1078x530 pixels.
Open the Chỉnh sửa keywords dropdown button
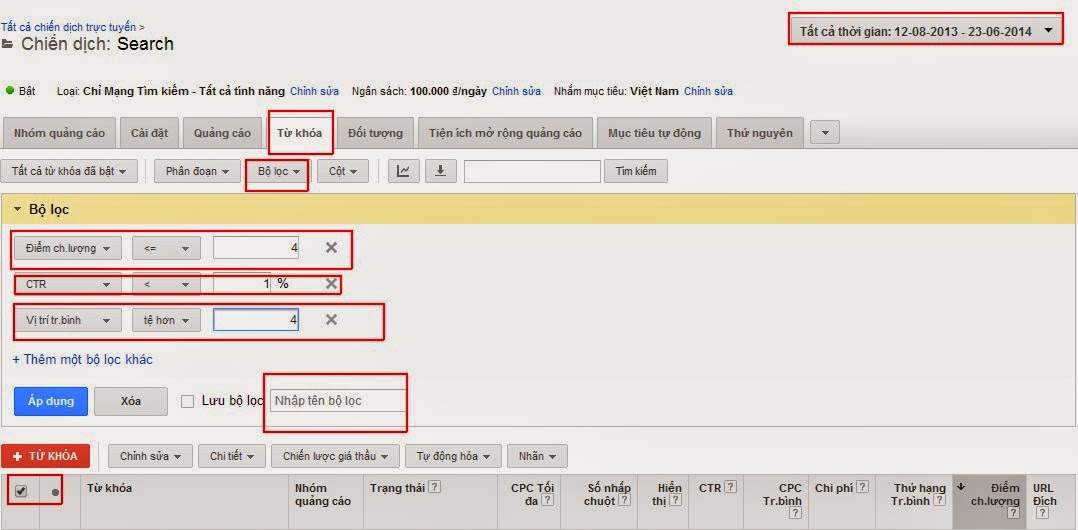click(x=150, y=456)
